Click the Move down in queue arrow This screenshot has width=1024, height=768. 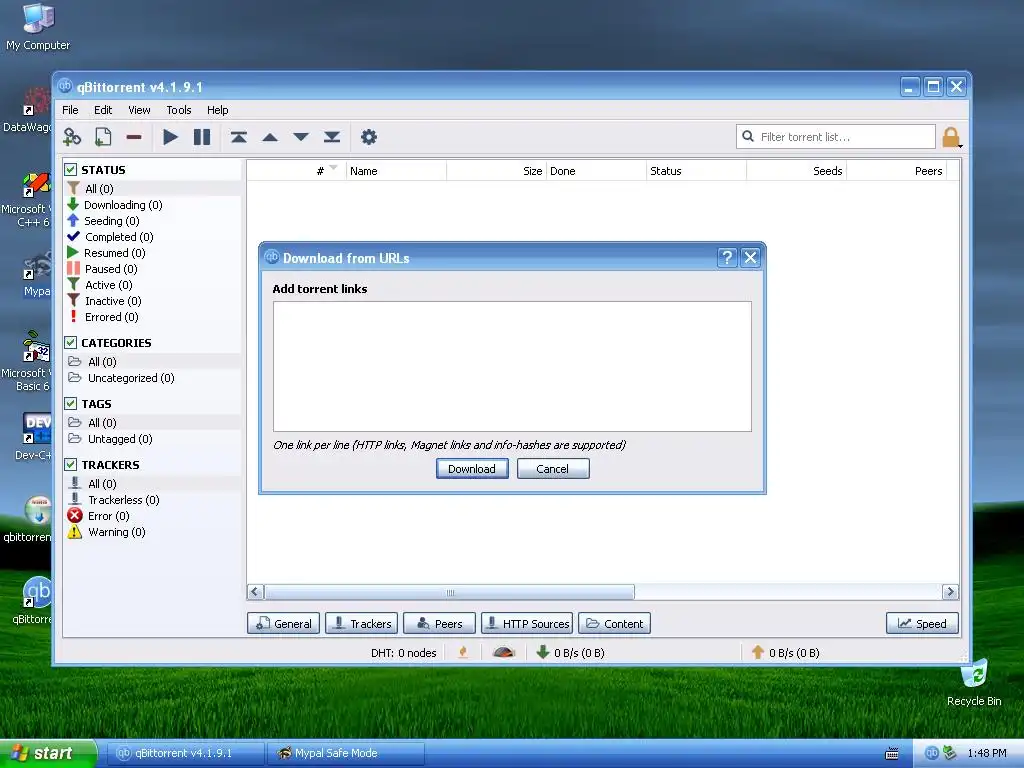[x=300, y=137]
